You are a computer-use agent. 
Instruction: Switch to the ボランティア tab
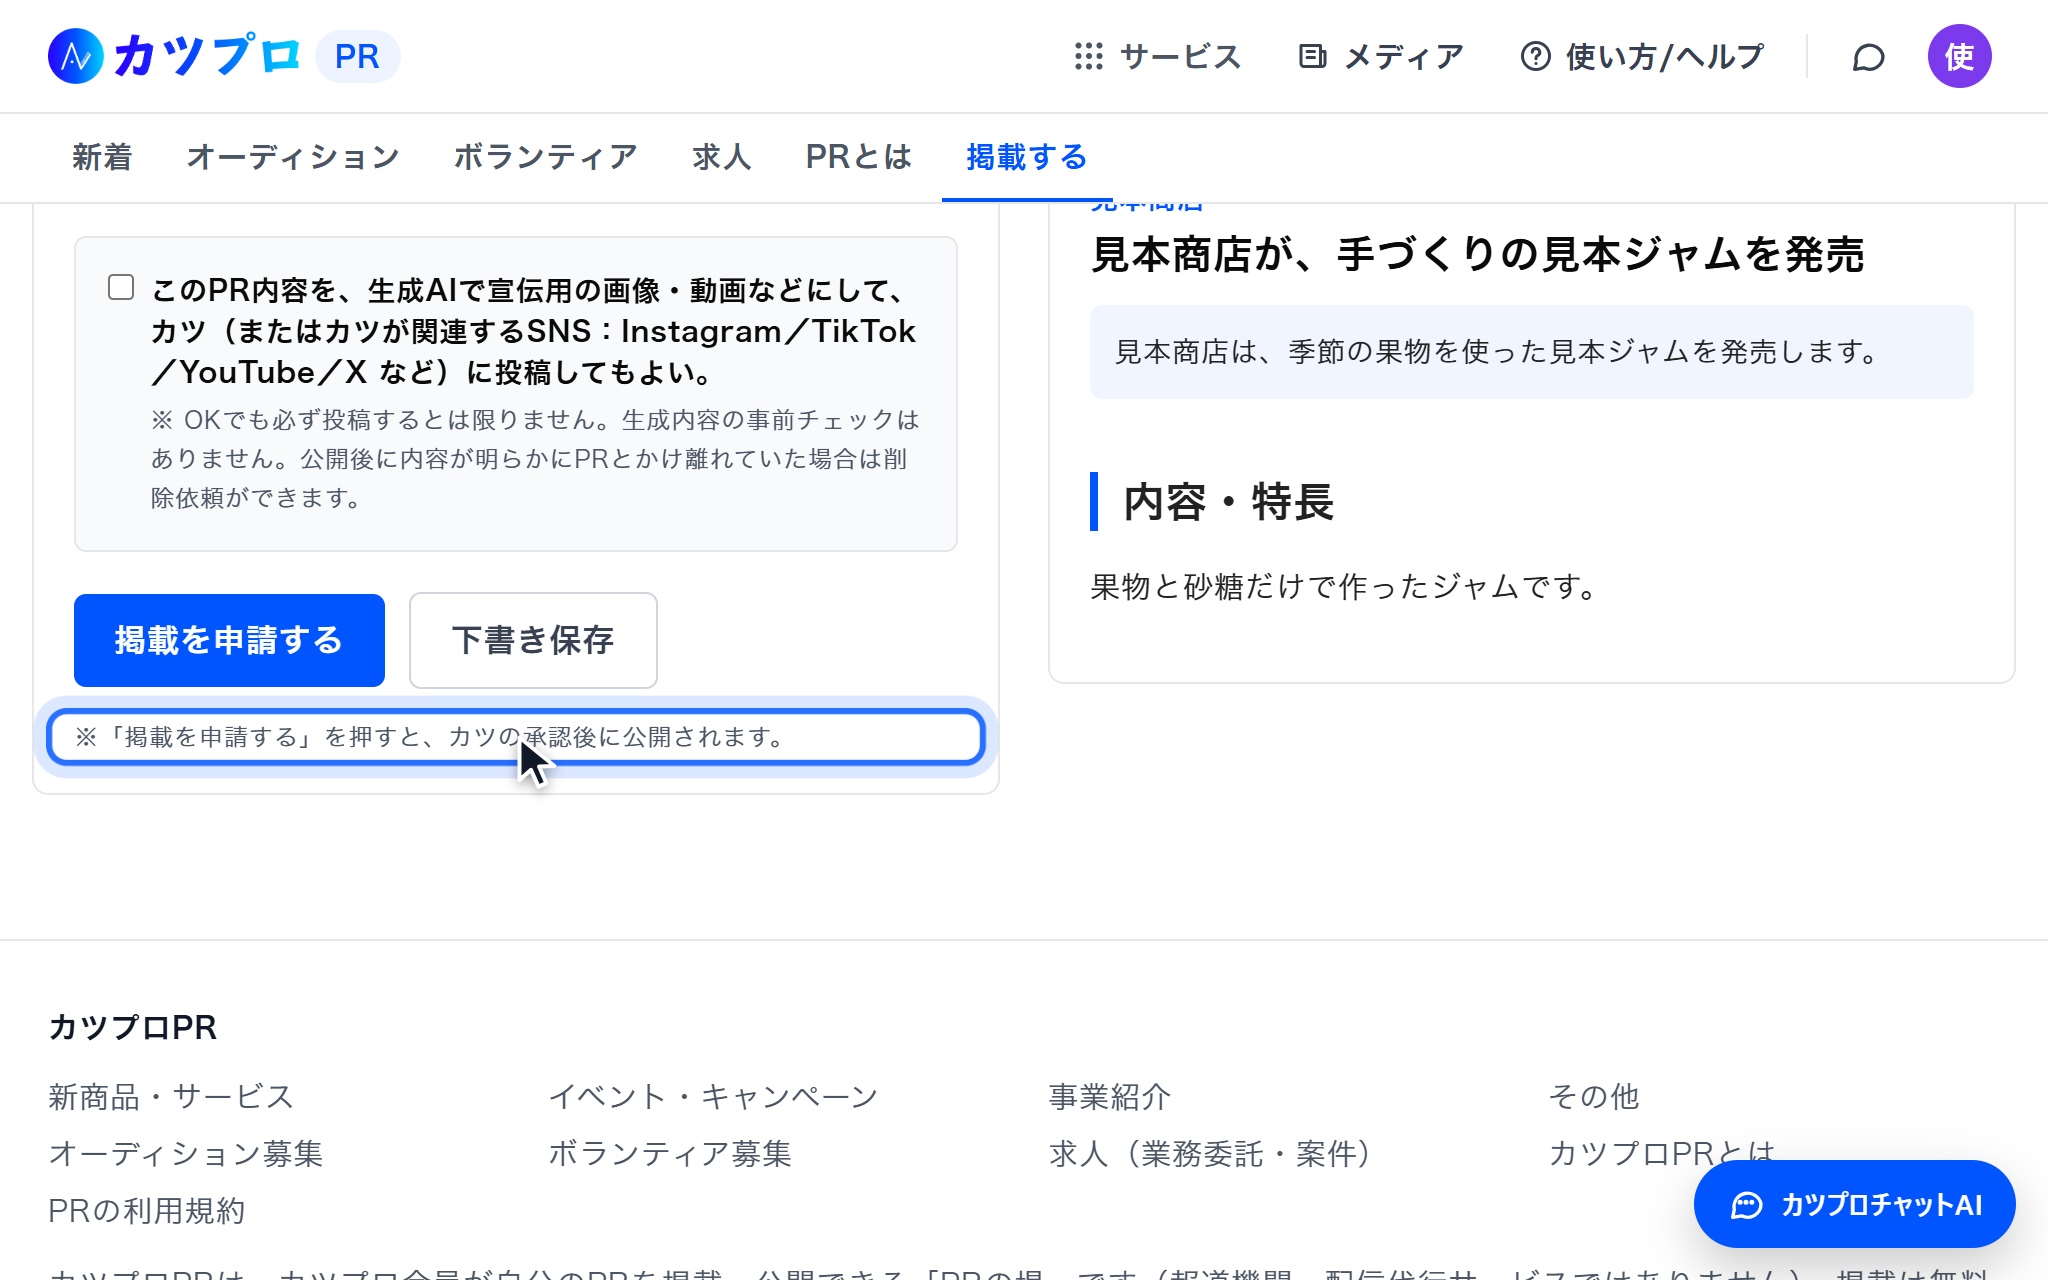click(x=545, y=157)
